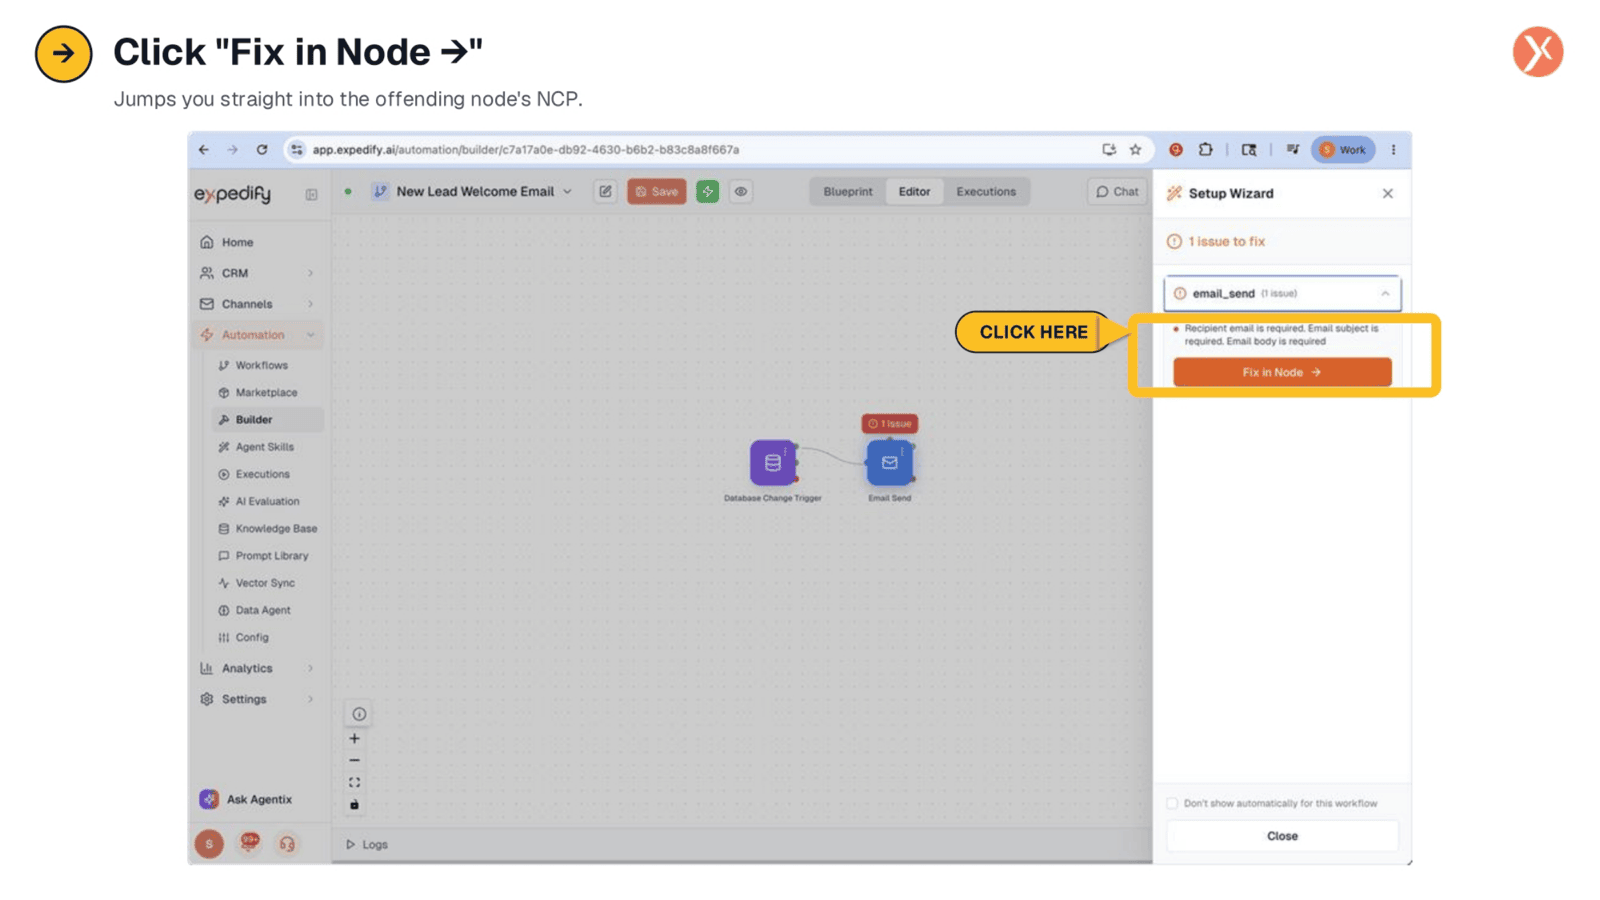Open the Work browser profile button
The width and height of the screenshot is (1600, 900).
pyautogui.click(x=1343, y=149)
